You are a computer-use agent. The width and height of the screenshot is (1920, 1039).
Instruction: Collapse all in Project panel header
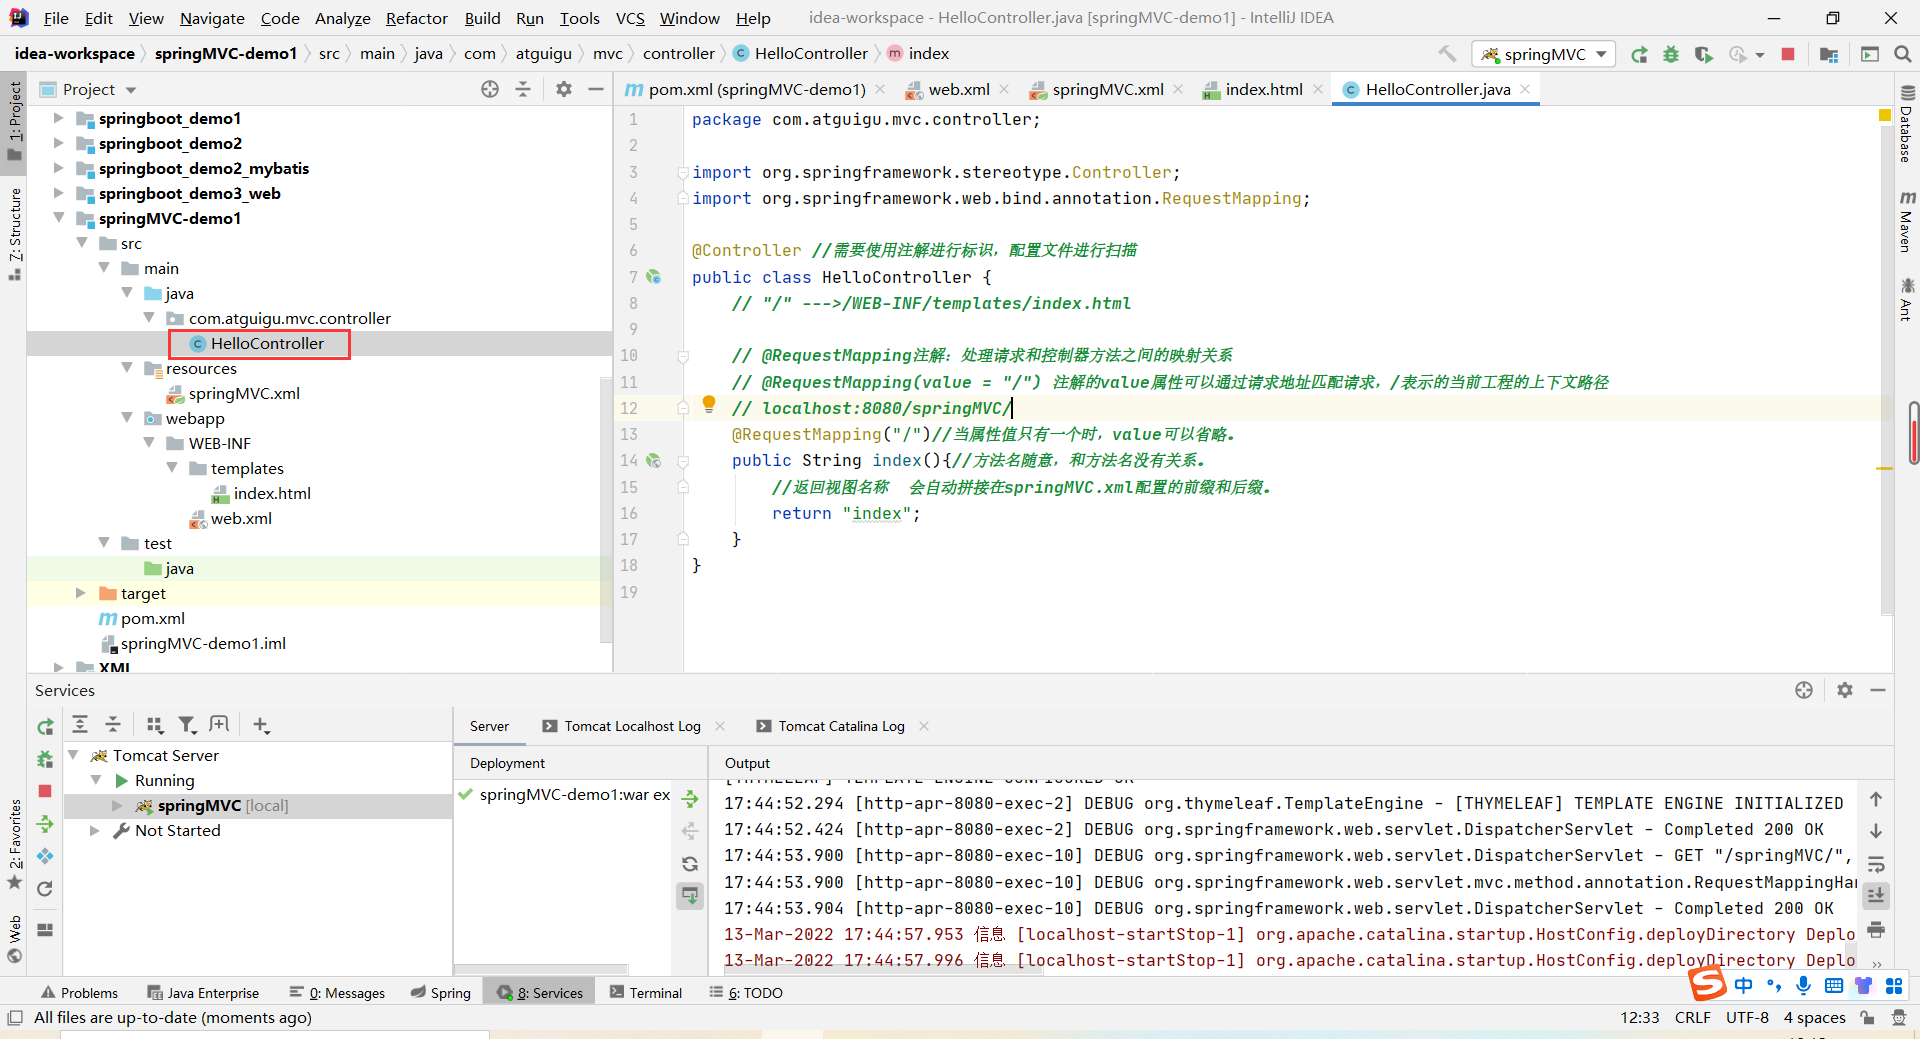pyautogui.click(x=523, y=89)
